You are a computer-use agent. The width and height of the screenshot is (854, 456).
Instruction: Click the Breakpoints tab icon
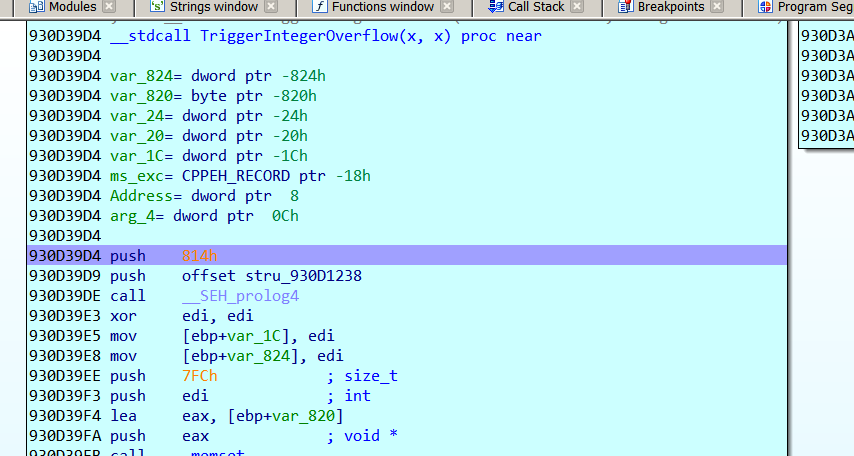[x=626, y=7]
